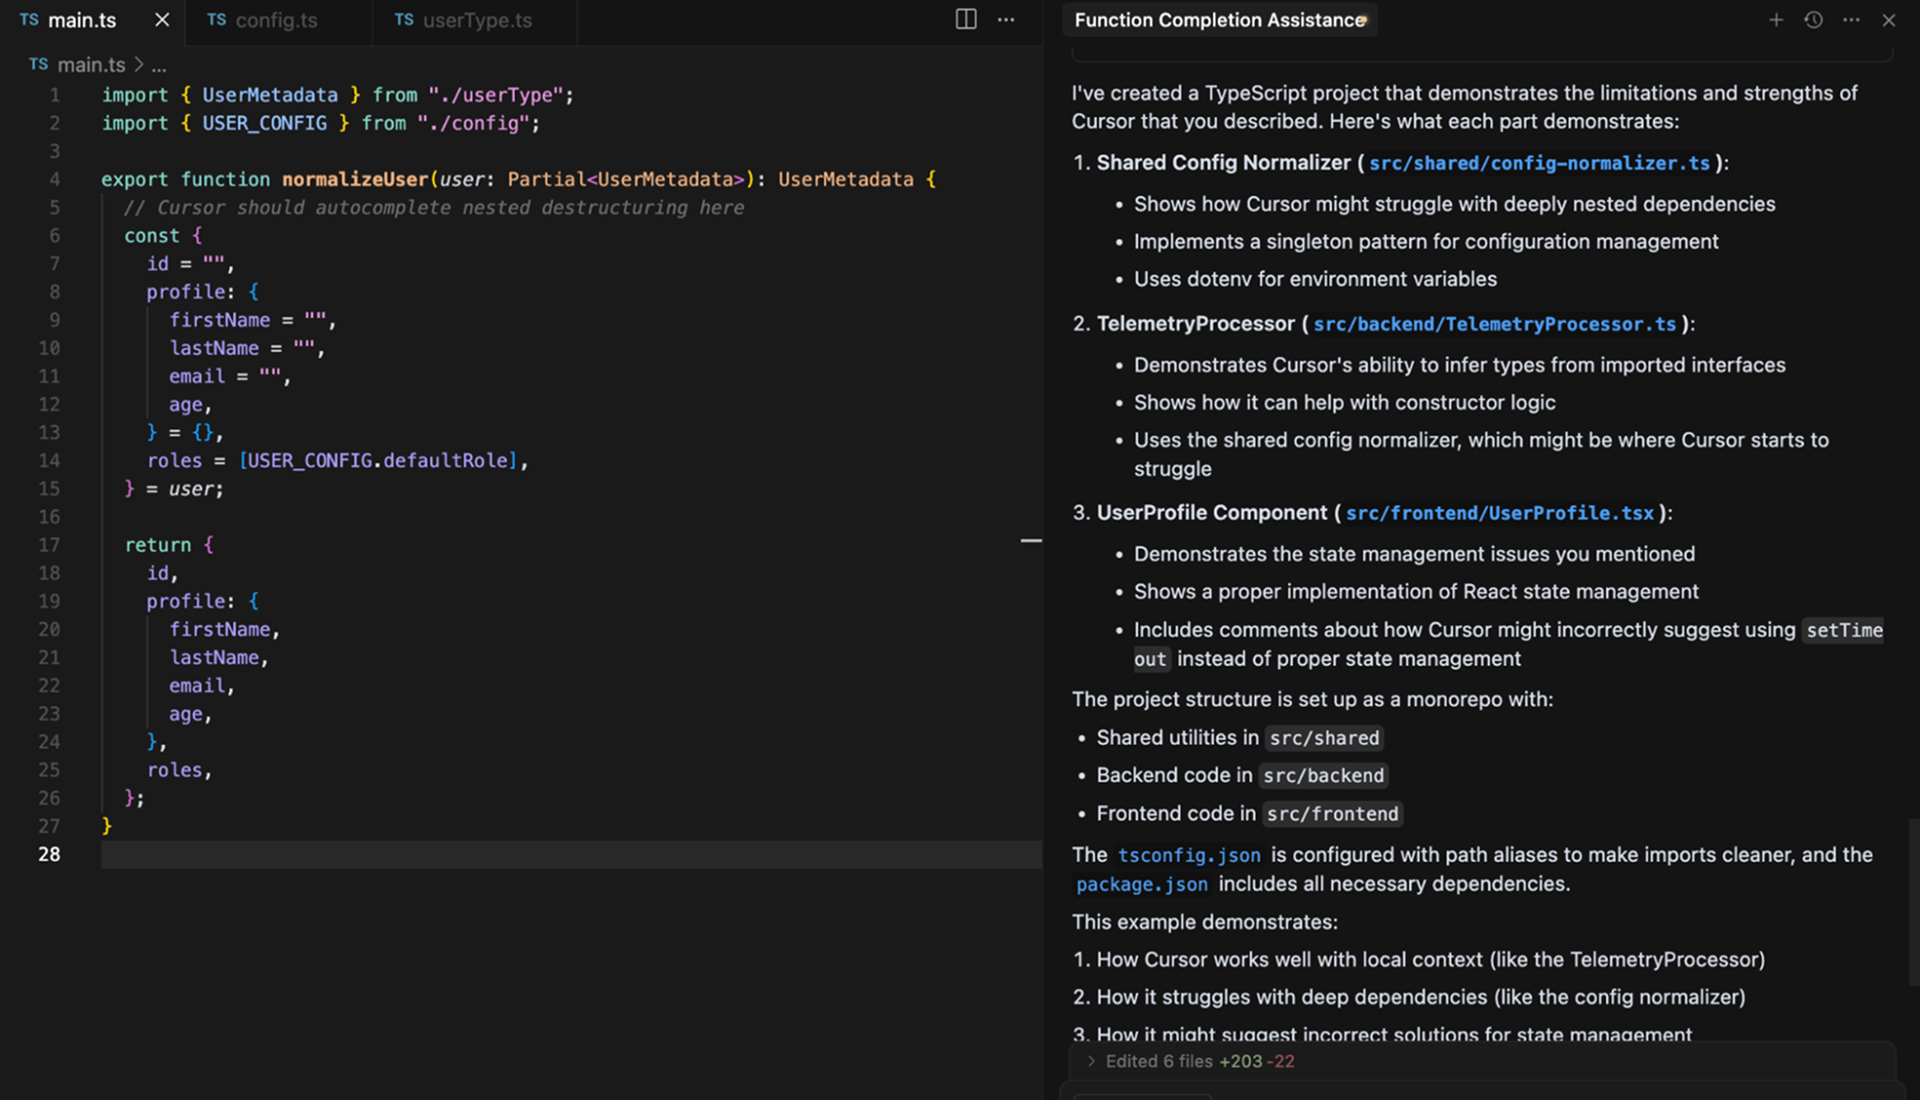The height and width of the screenshot is (1100, 1920).
Task: Click the normalizeUser function name
Action: [355, 179]
